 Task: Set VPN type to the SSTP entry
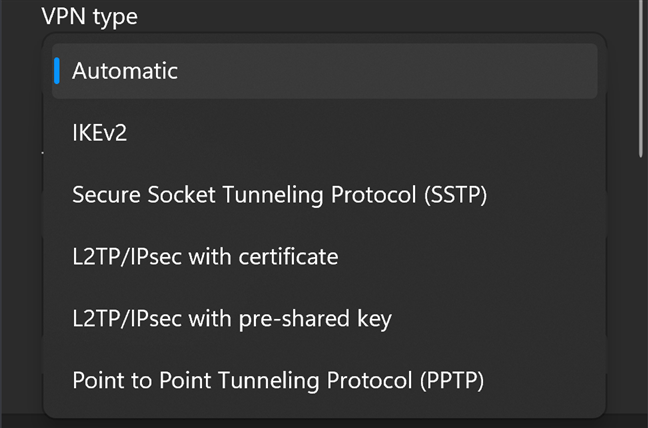pos(324,195)
